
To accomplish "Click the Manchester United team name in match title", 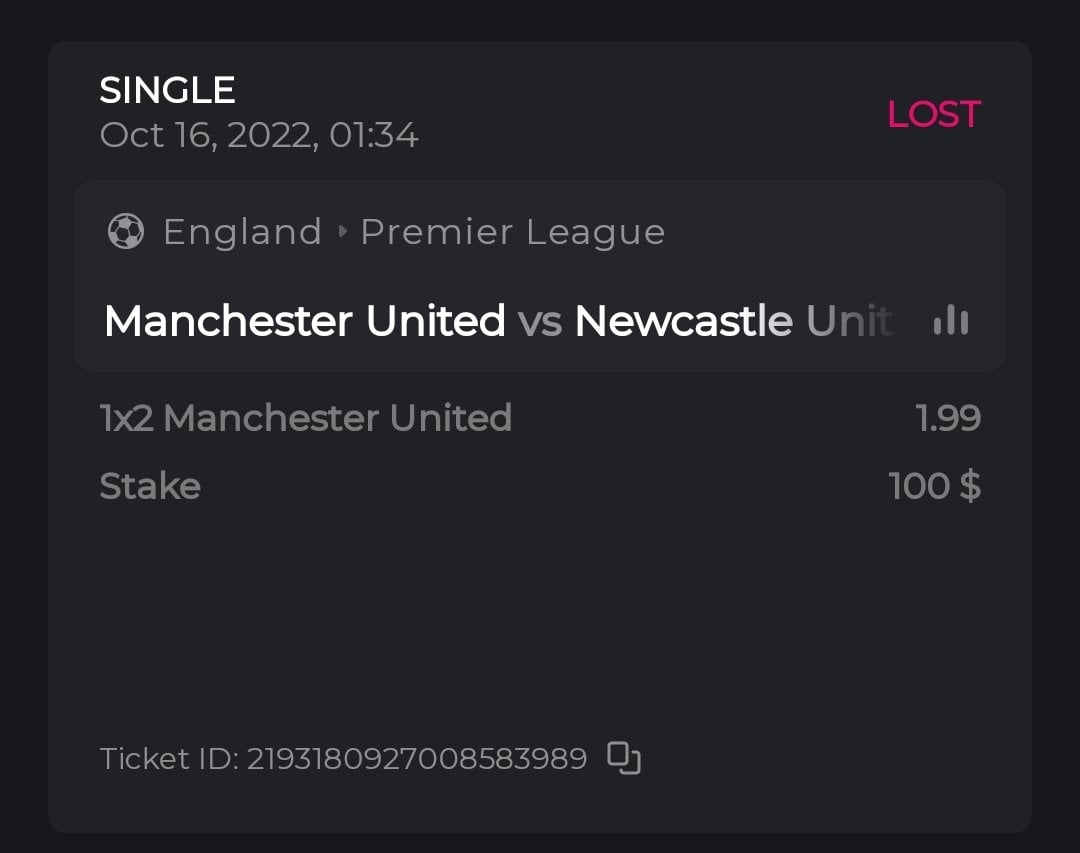I will pos(304,321).
